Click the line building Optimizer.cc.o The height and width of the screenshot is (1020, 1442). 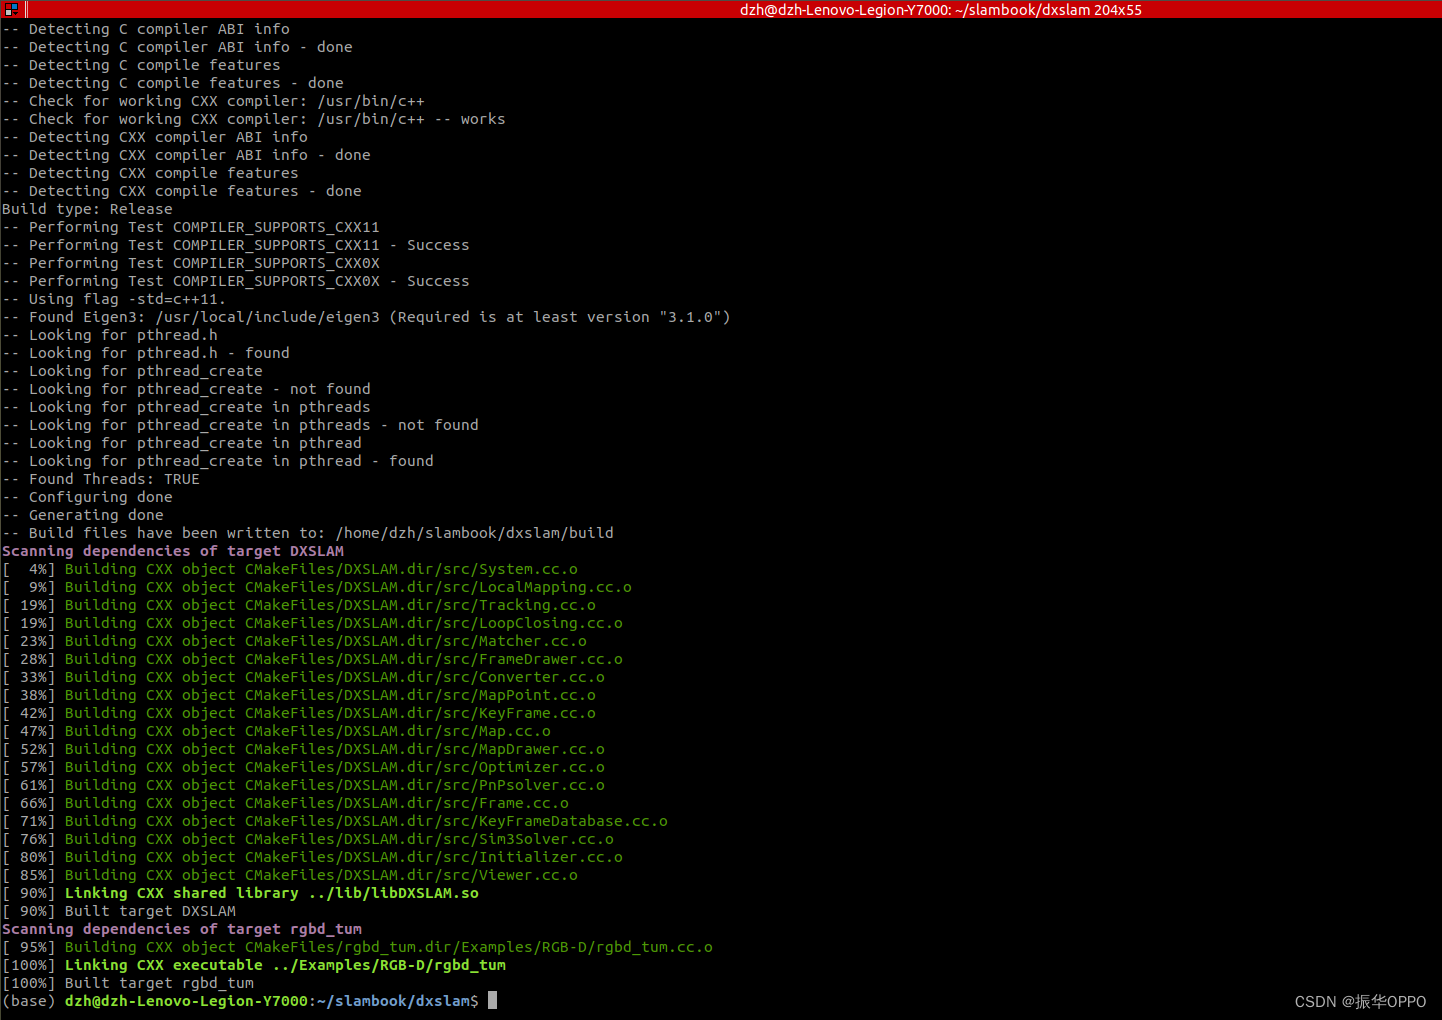point(303,767)
